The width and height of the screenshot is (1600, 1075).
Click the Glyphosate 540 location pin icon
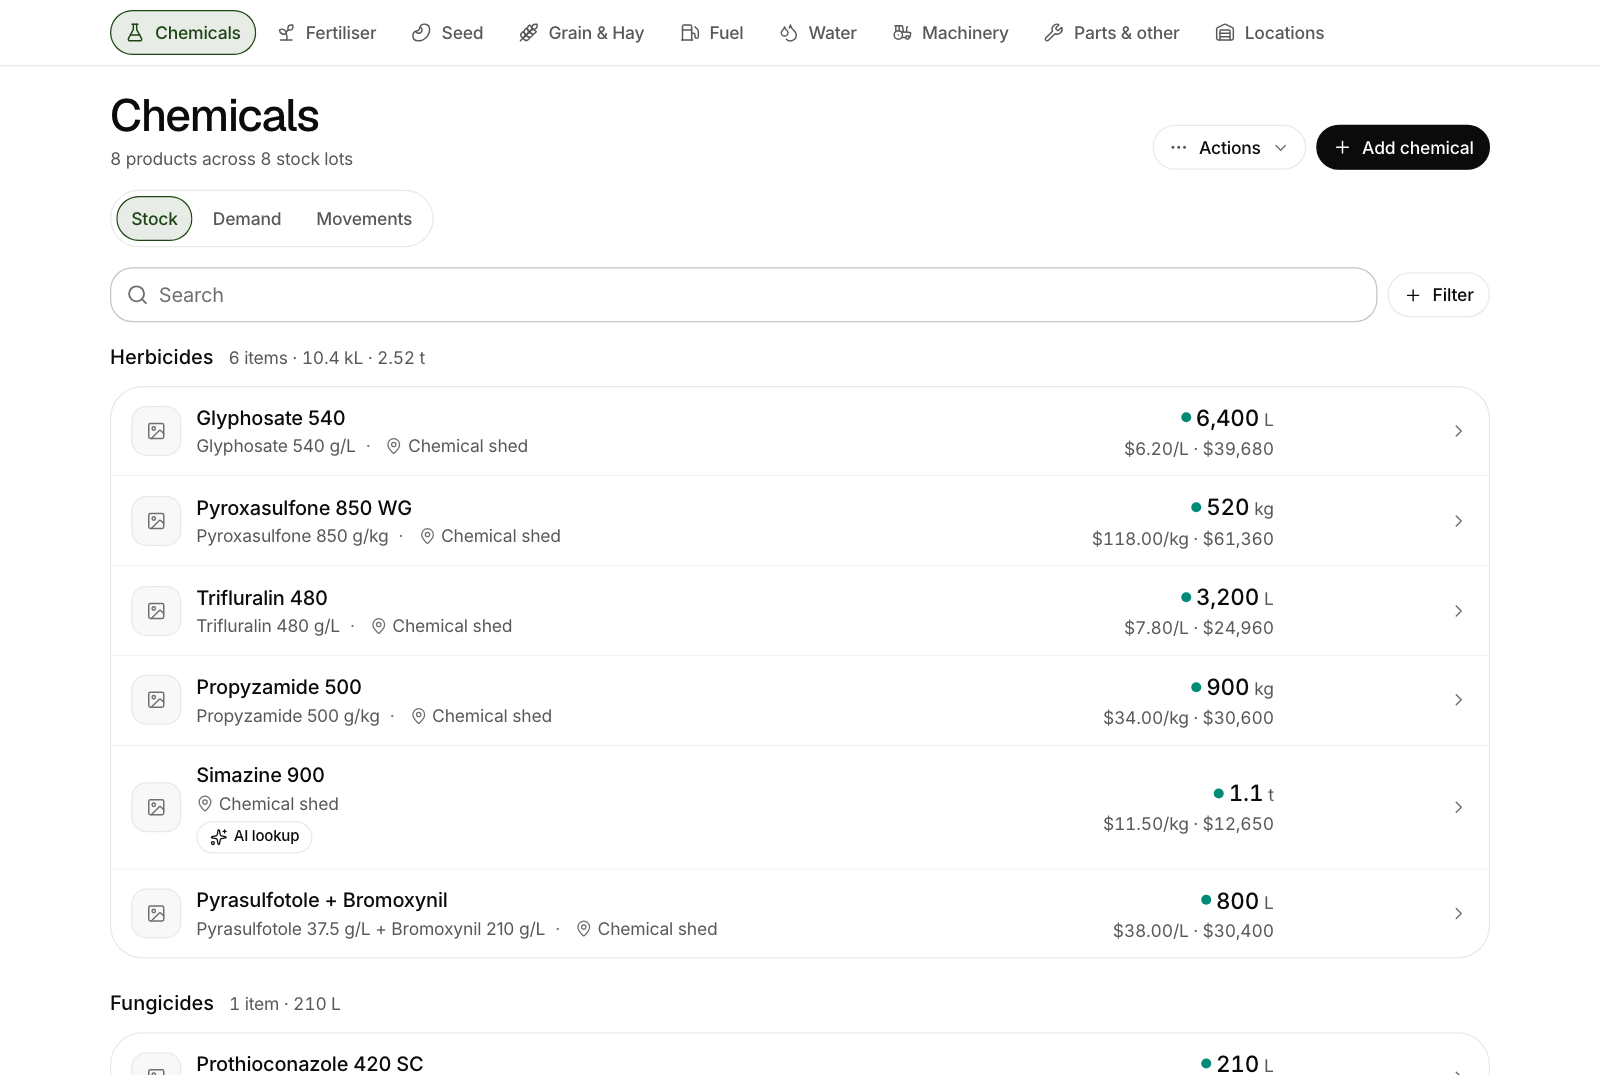point(394,446)
